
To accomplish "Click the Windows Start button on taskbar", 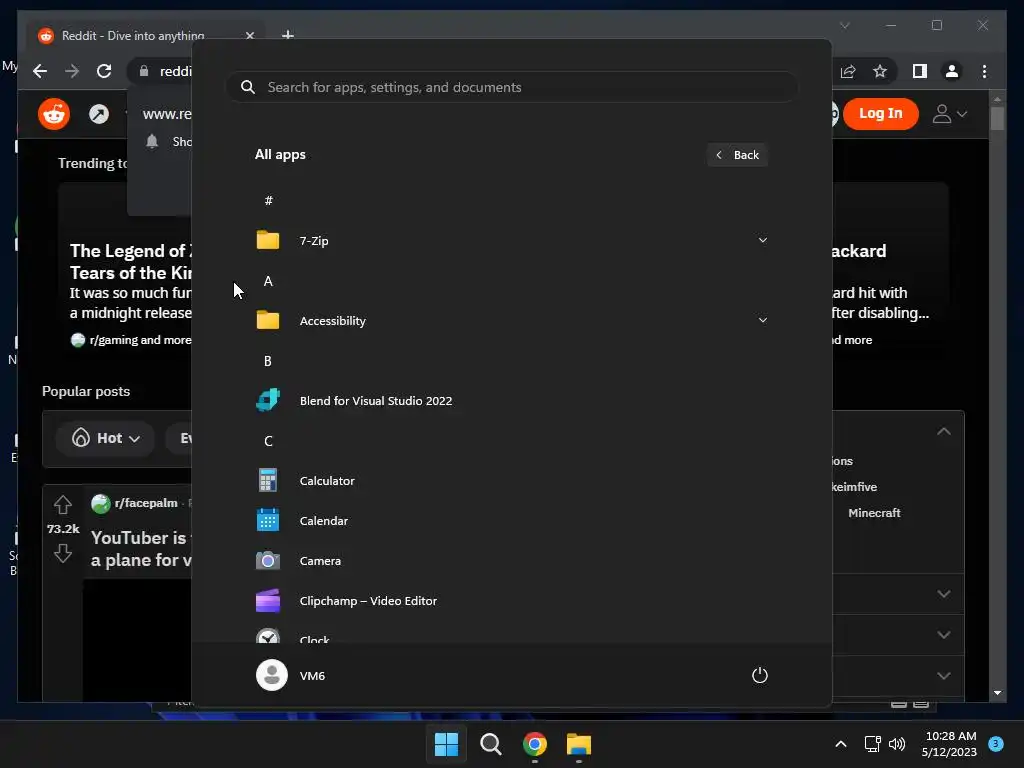I will tap(447, 744).
